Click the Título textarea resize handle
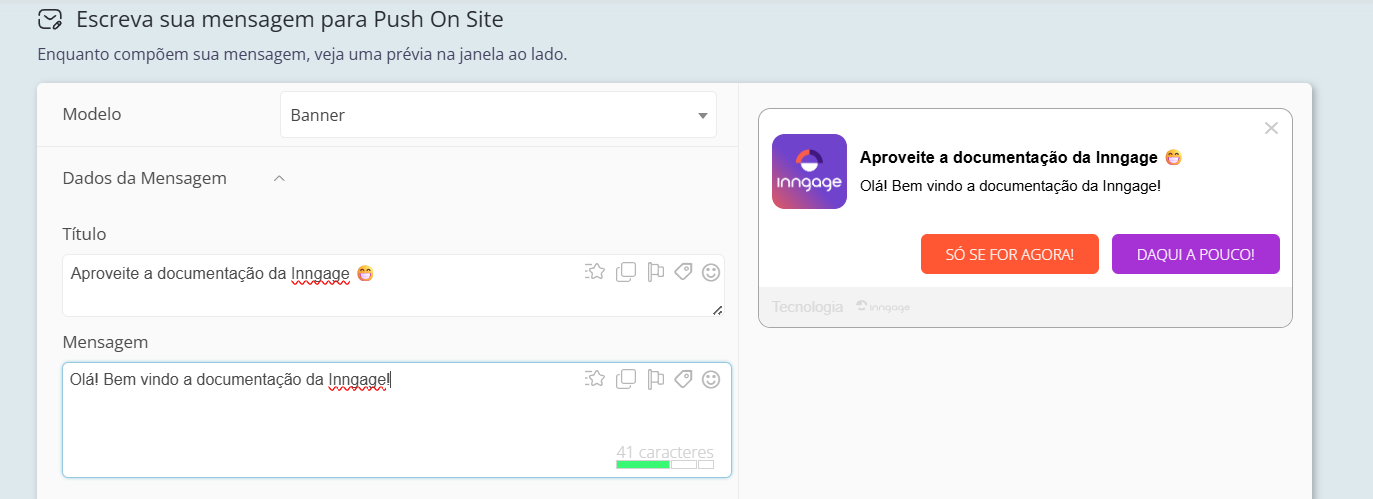This screenshot has height=499, width=1373. tap(717, 310)
